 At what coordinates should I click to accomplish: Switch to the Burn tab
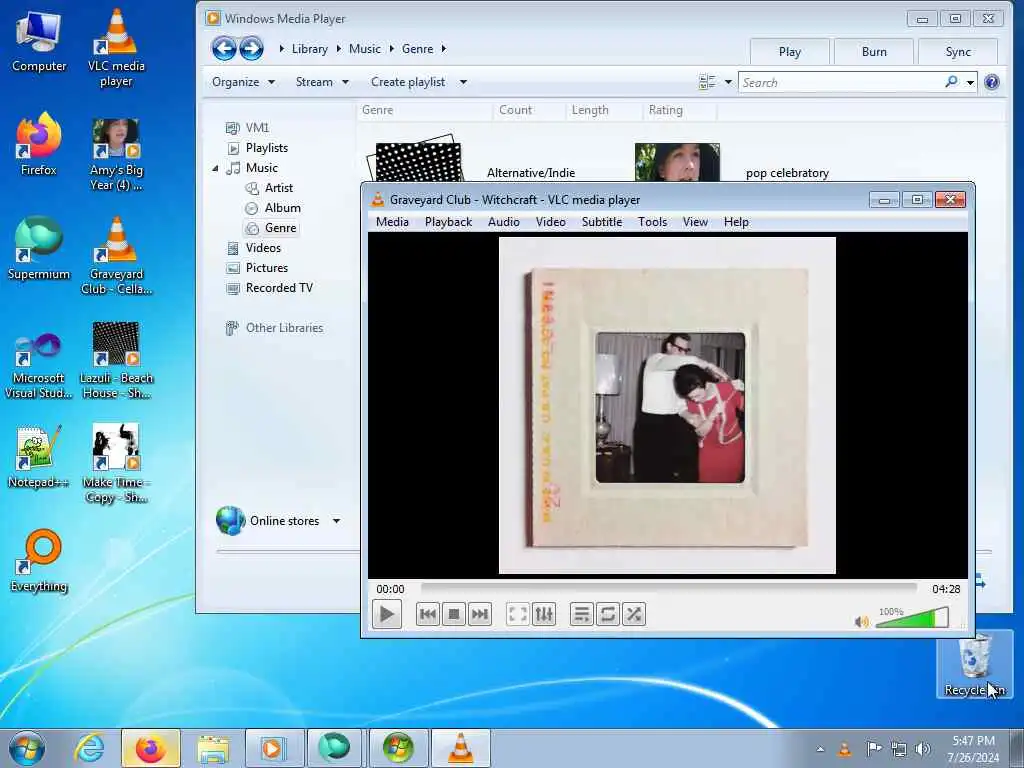pos(874,52)
